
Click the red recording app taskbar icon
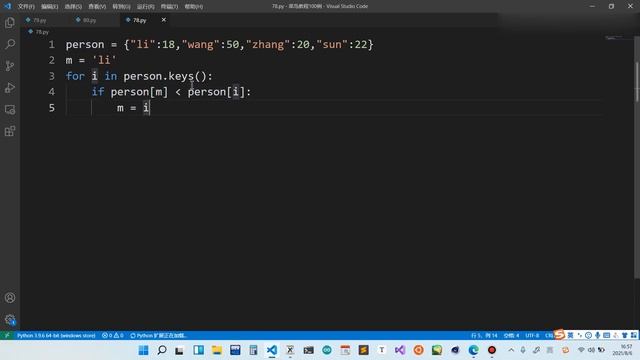pyautogui.click(x=492, y=350)
